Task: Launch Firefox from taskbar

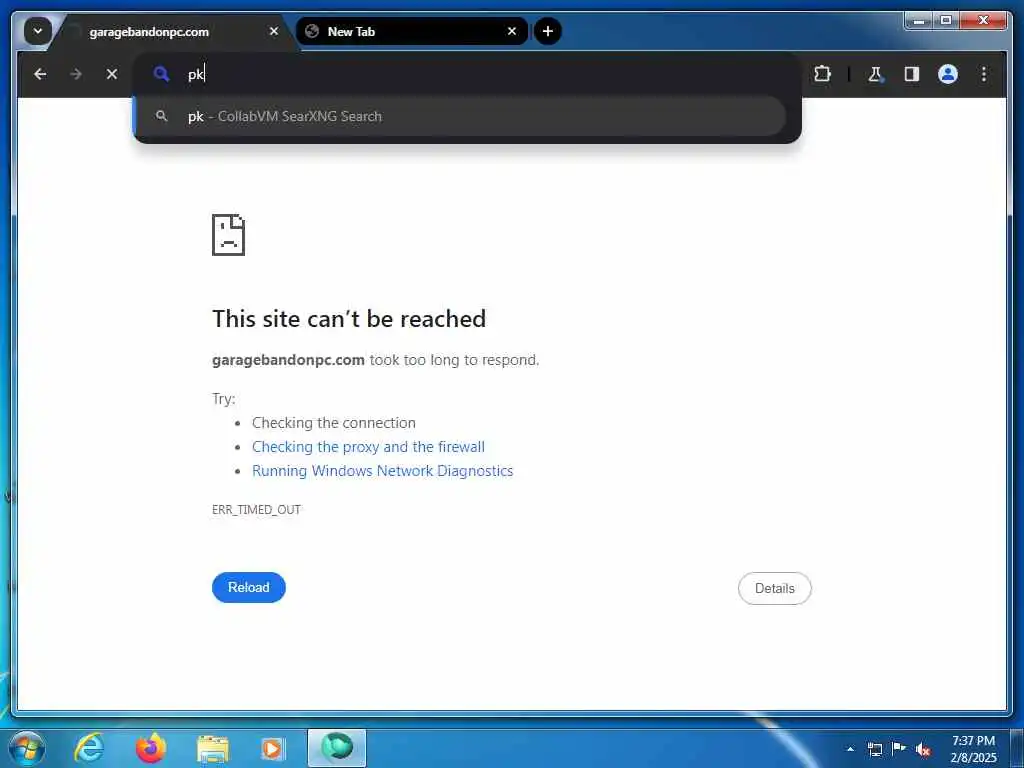Action: 151,748
